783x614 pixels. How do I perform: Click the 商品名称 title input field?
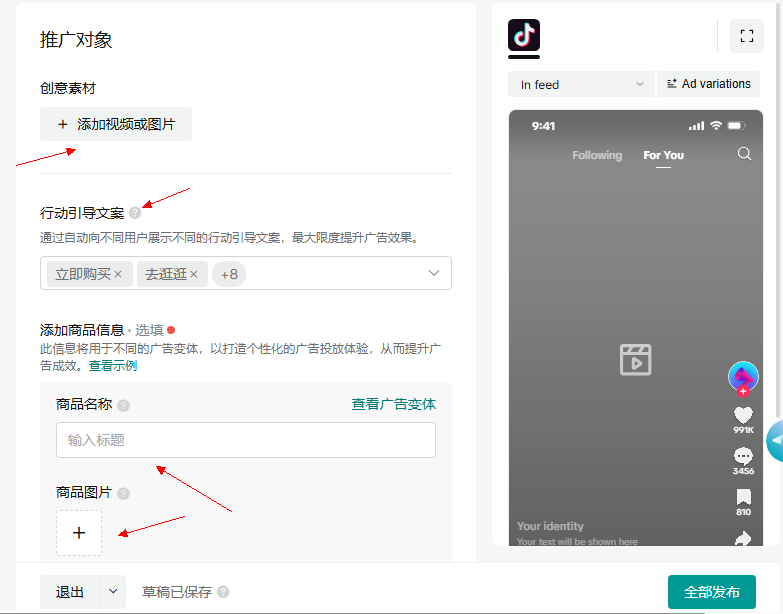pyautogui.click(x=245, y=440)
